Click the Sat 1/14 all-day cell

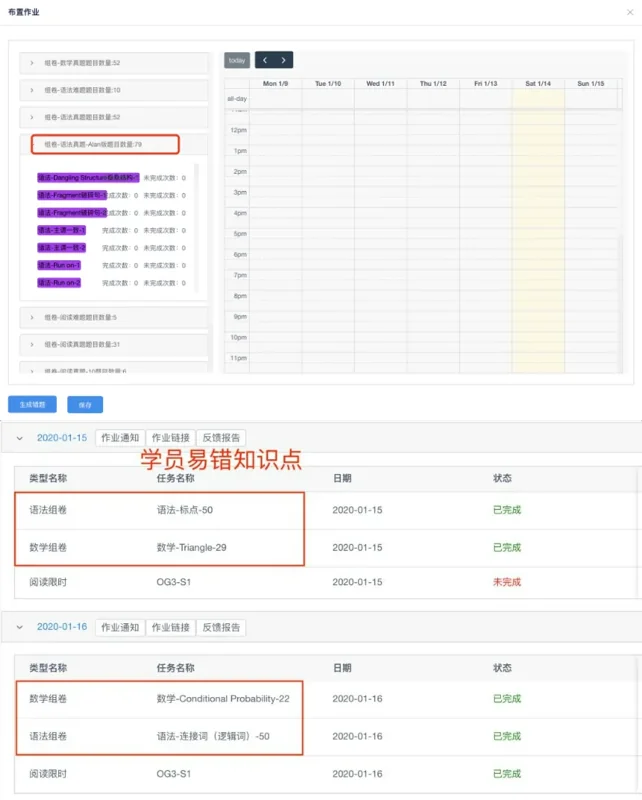coord(538,98)
